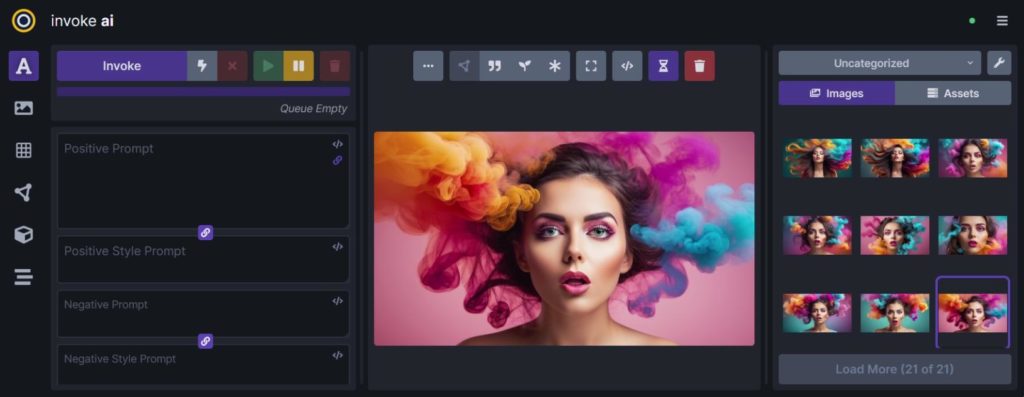The image size is (1024, 397).
Task: Toggle link between negative prompt and style
Action: click(205, 341)
